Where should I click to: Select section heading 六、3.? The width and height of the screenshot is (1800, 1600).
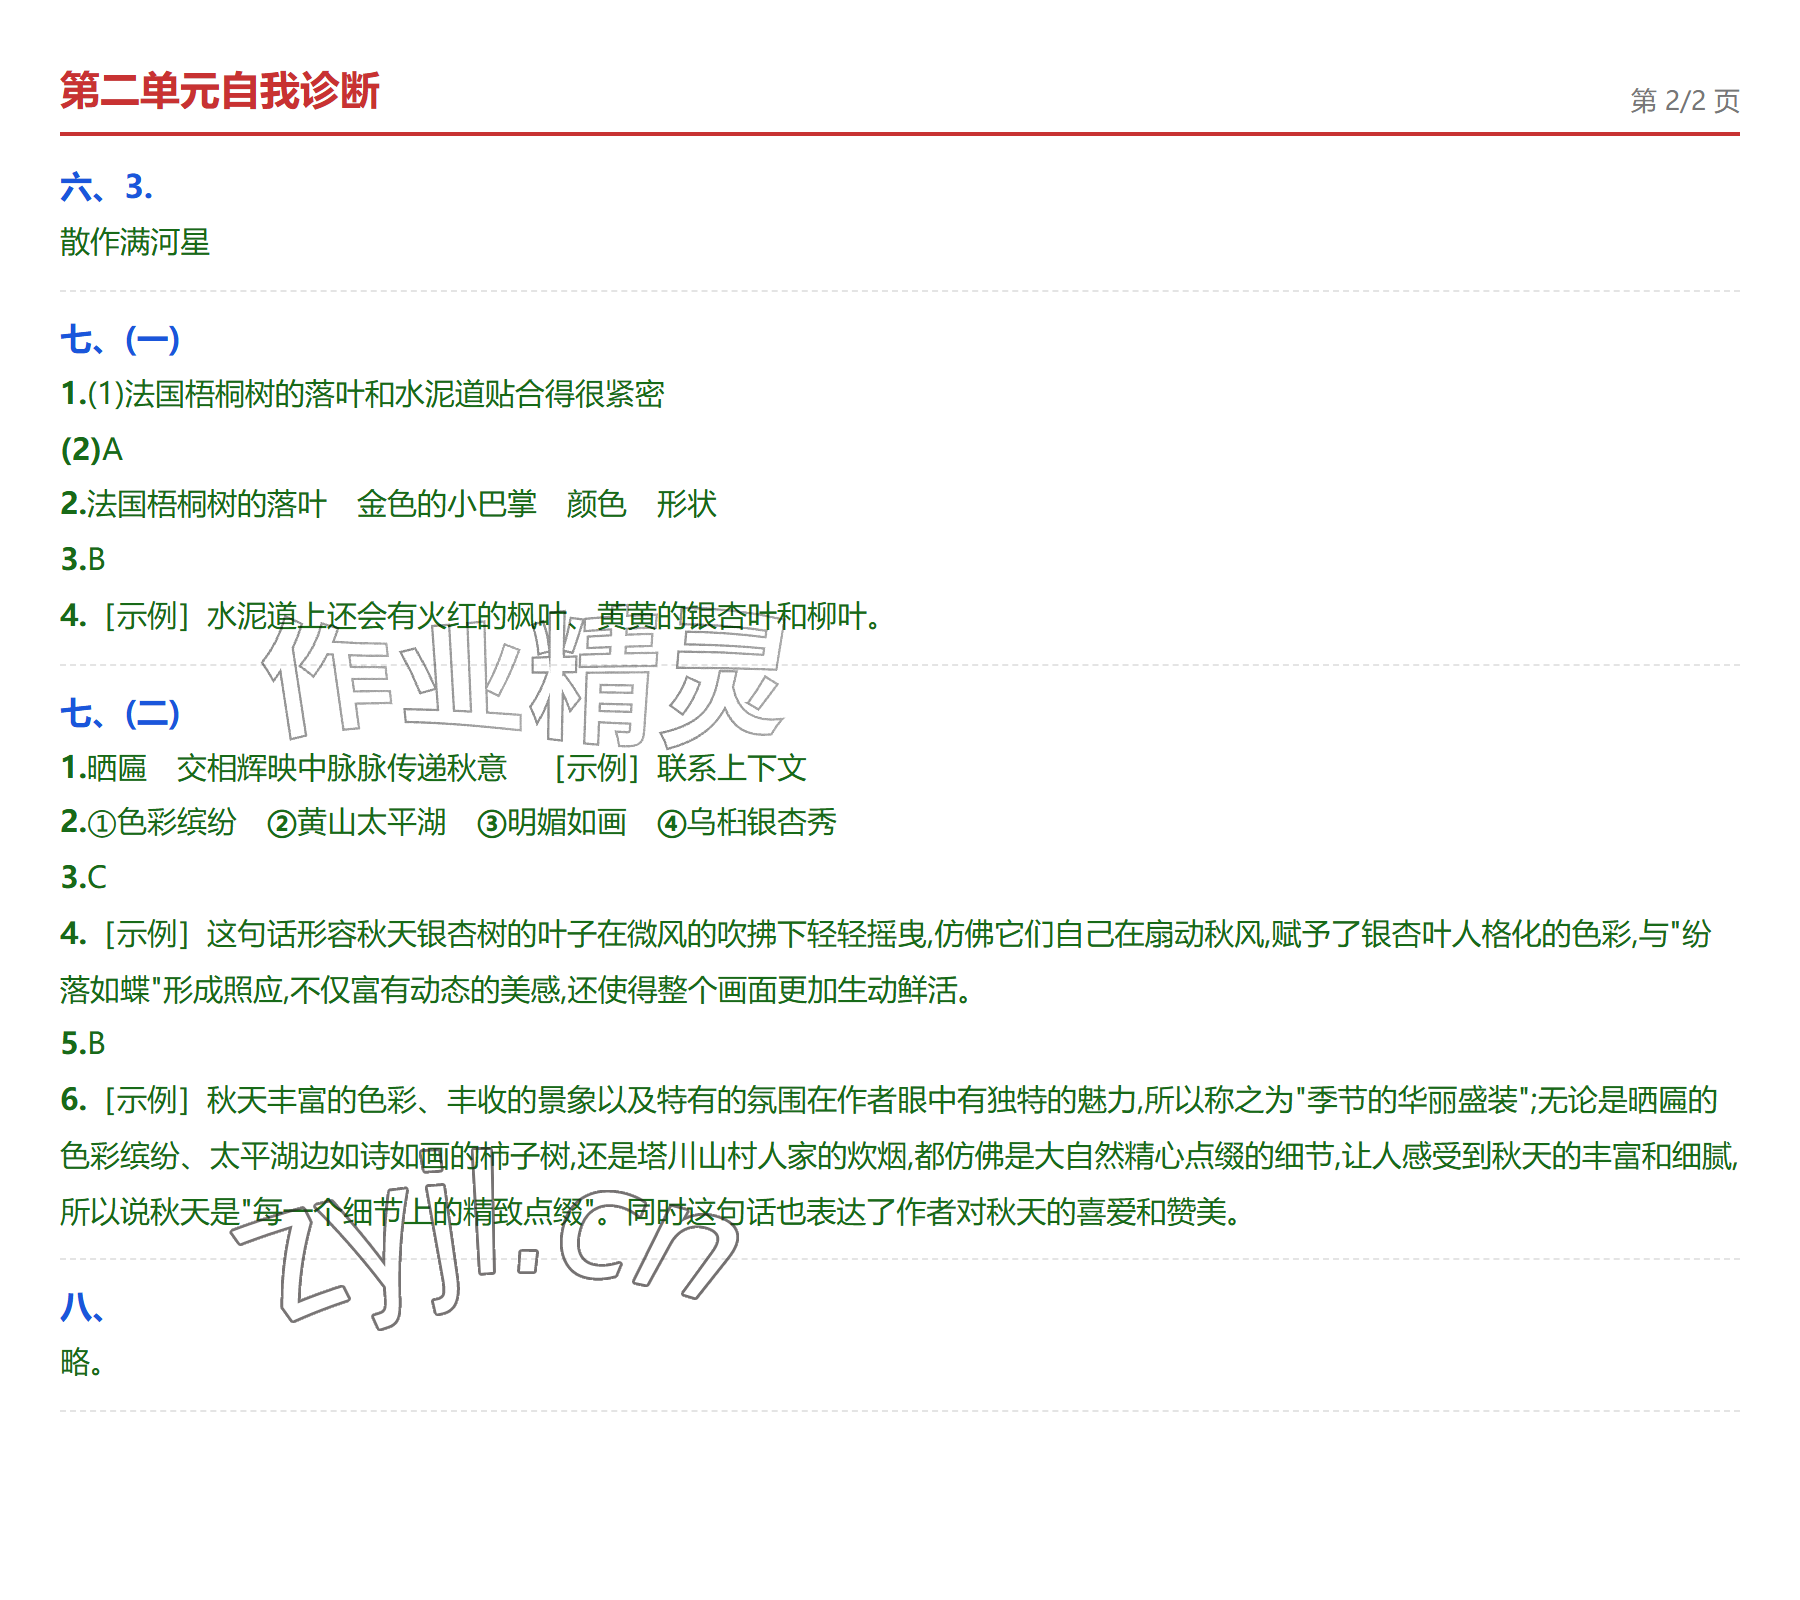(106, 187)
